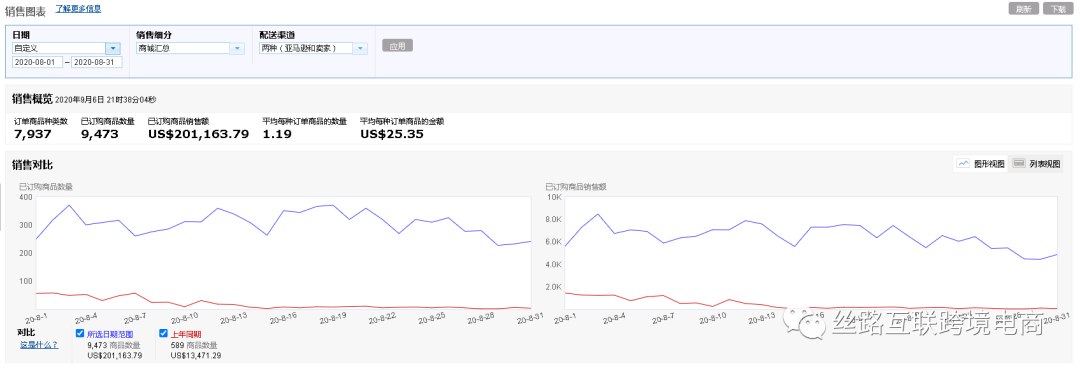Viewport: 1080px width, 371px height.
Task: Switch to 列表视图 table view
Action: click(1036, 164)
